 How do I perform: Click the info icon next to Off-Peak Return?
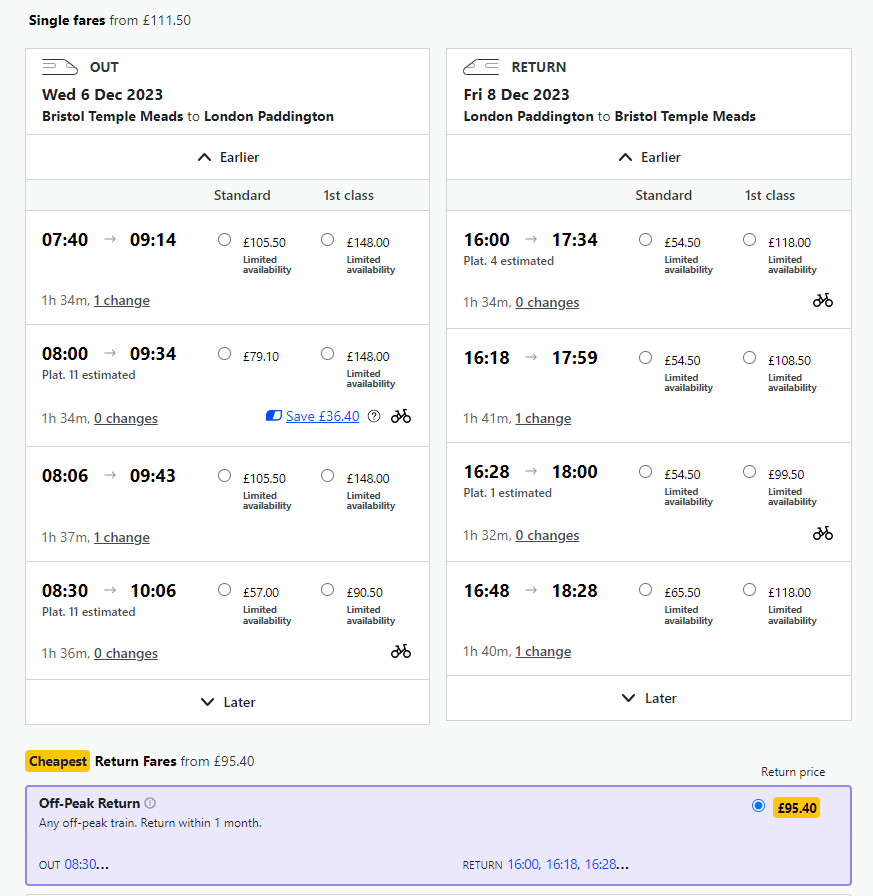click(x=150, y=803)
